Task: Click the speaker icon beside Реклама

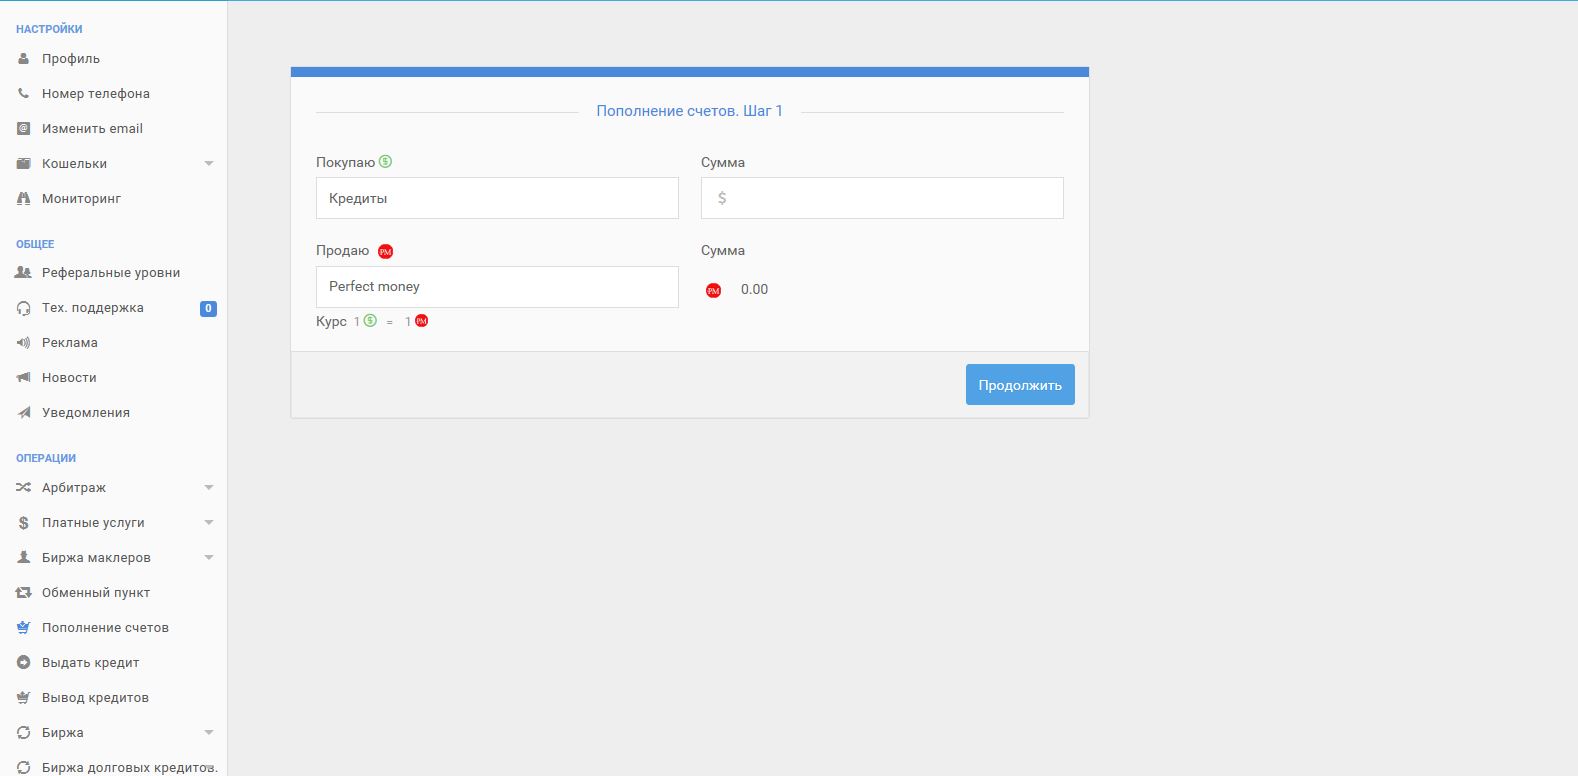Action: point(24,343)
